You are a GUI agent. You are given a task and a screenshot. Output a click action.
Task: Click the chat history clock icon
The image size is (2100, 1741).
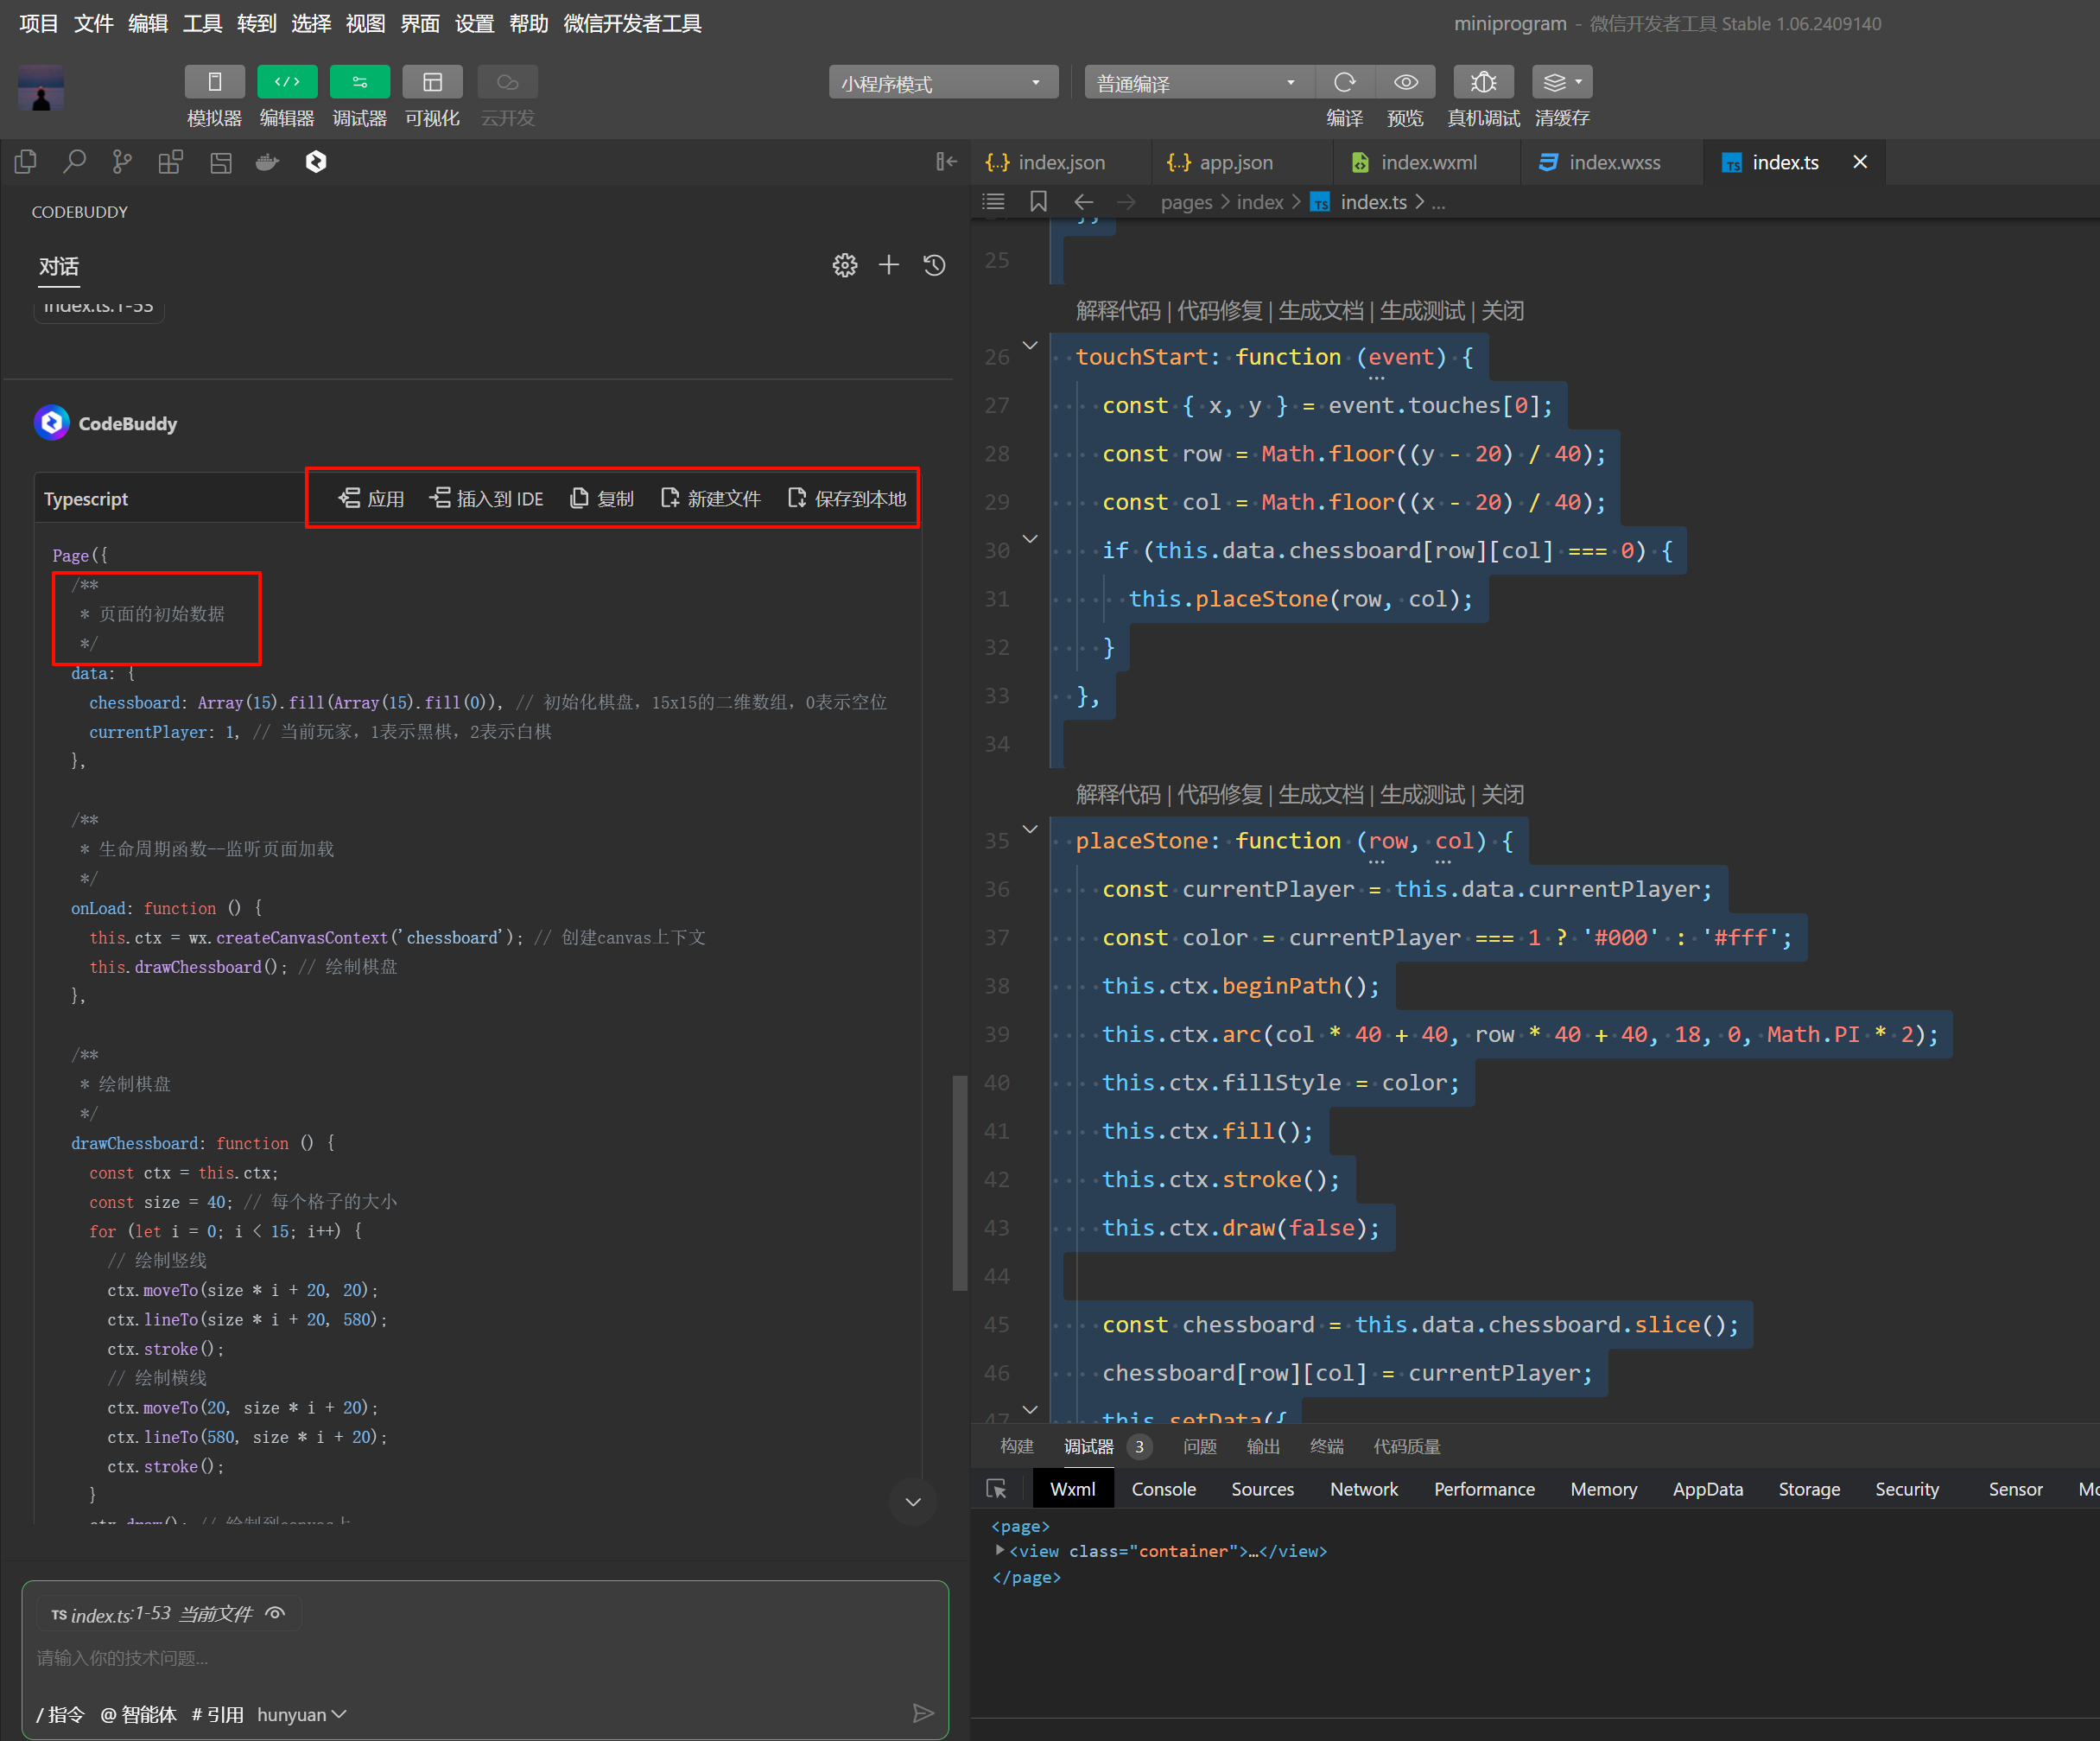click(x=934, y=265)
